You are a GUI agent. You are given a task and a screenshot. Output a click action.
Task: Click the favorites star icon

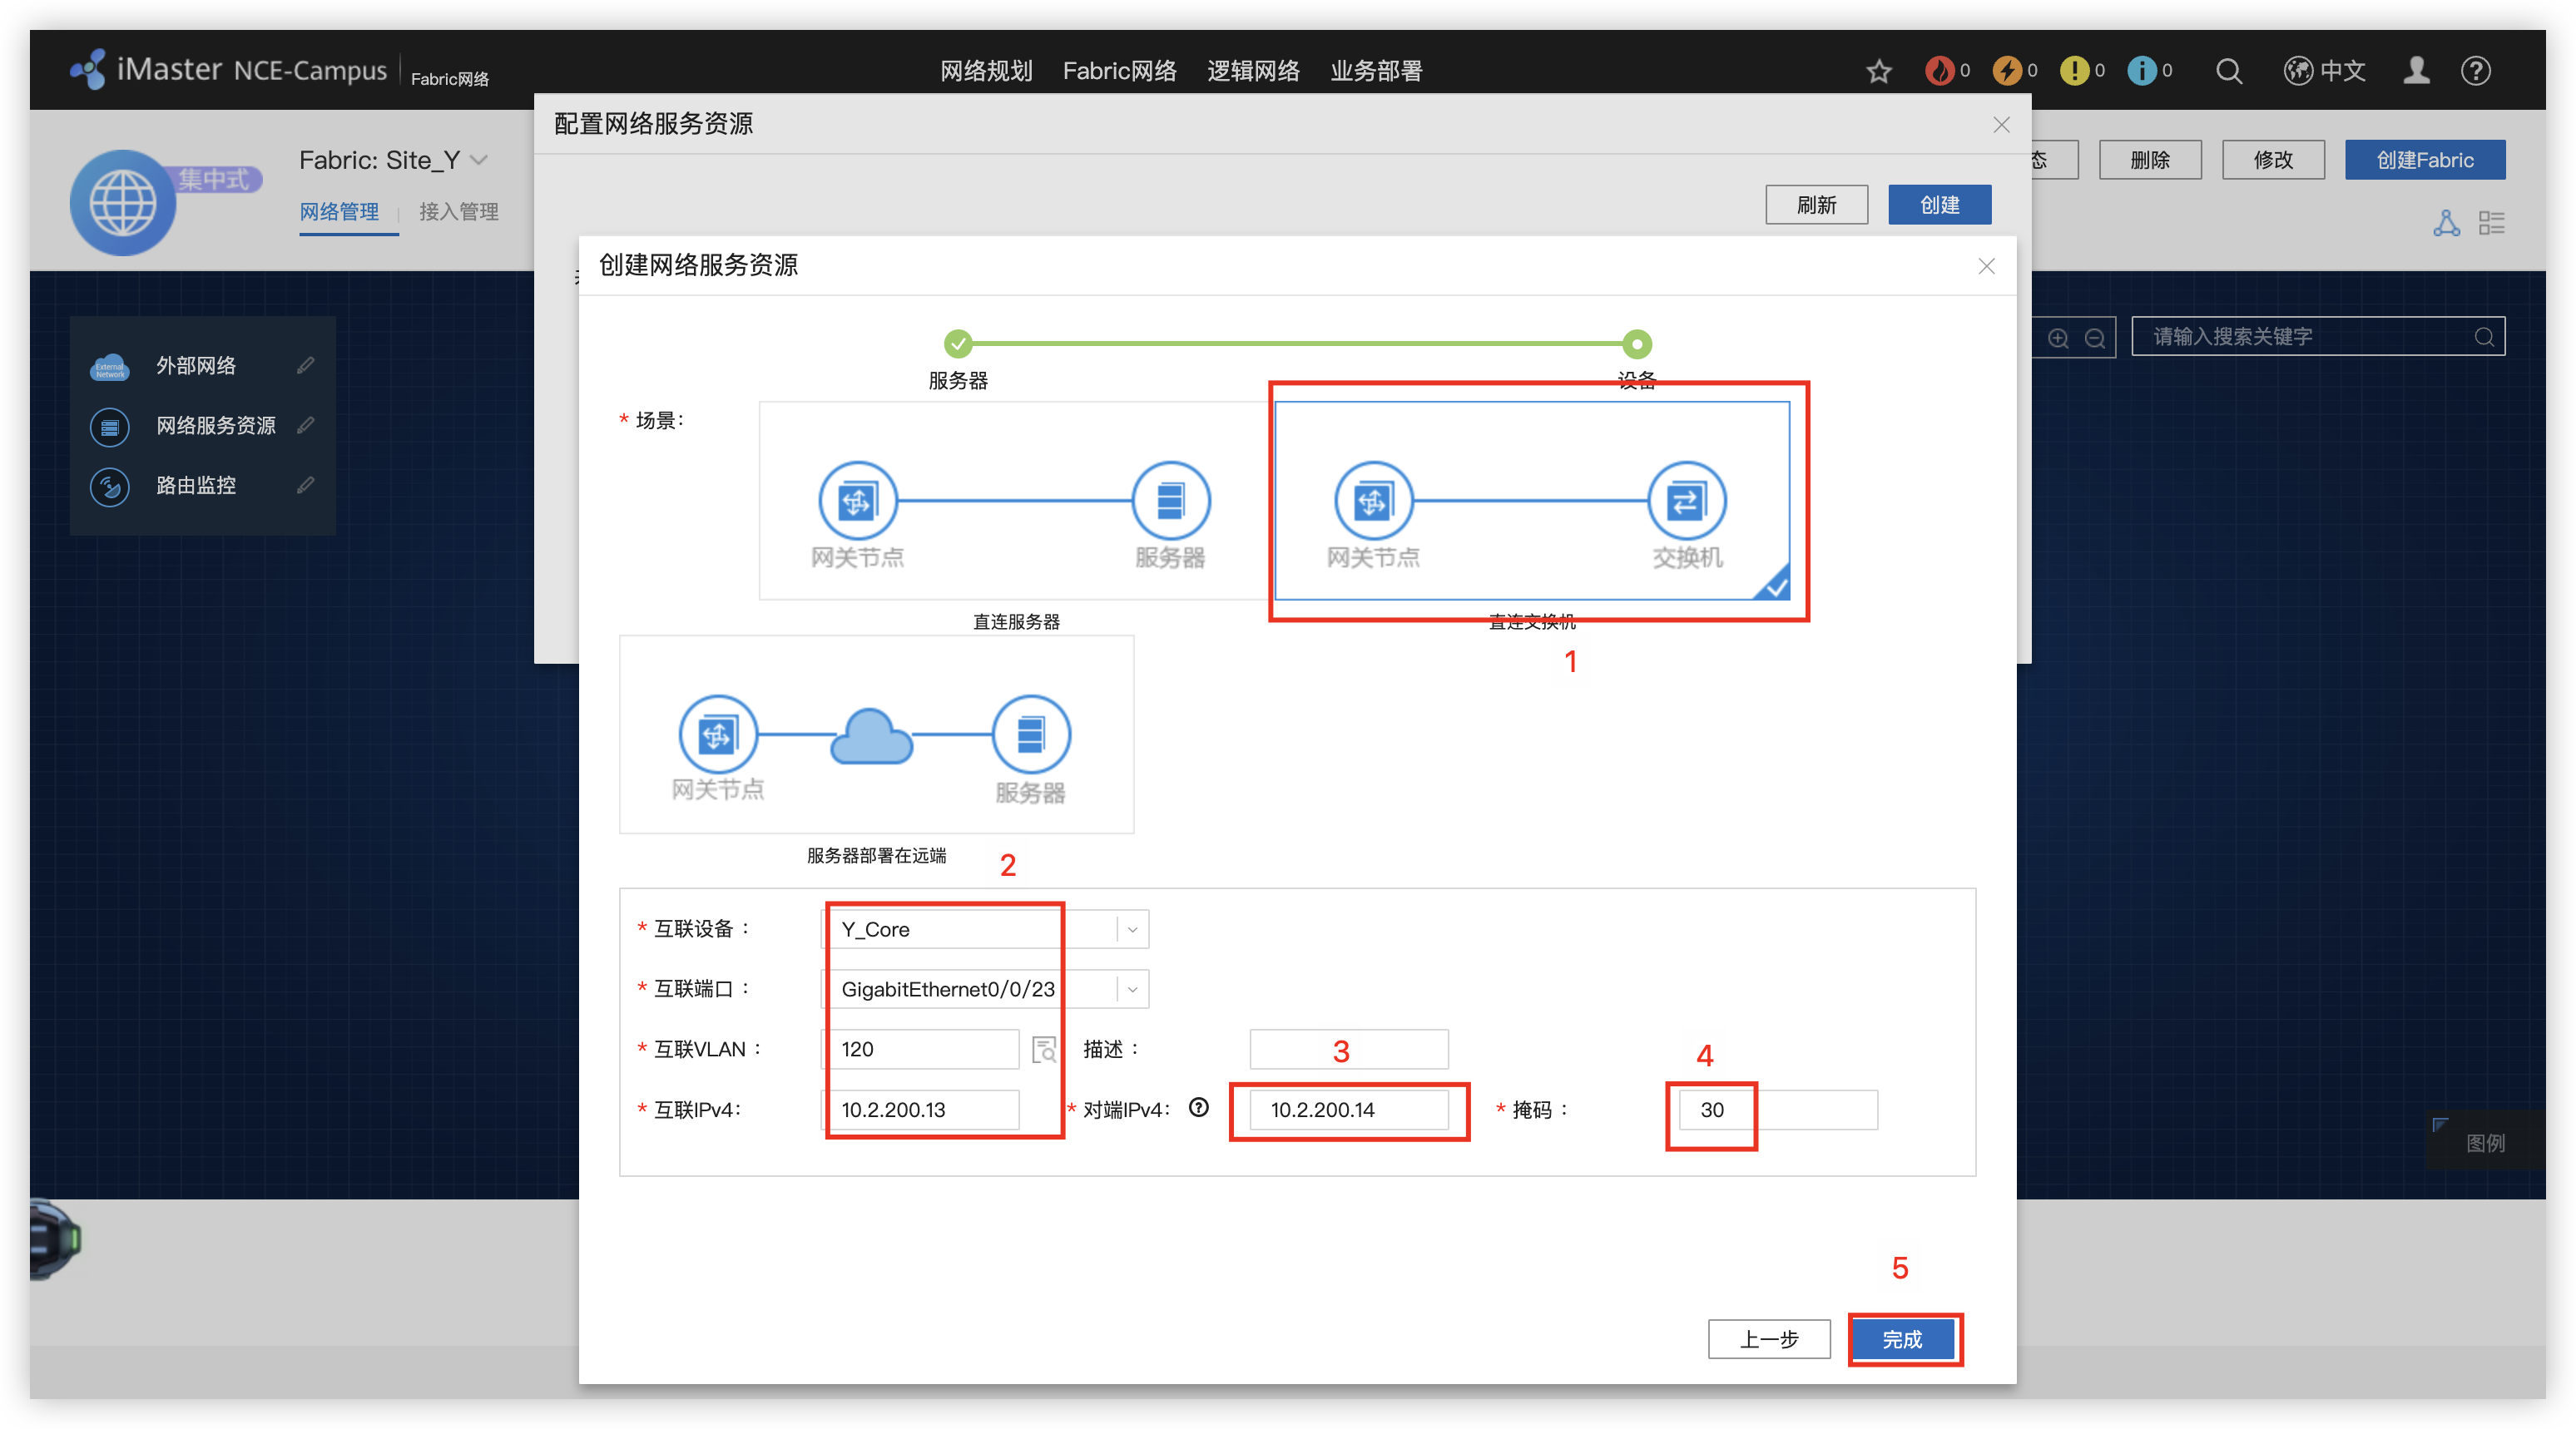[x=1879, y=71]
